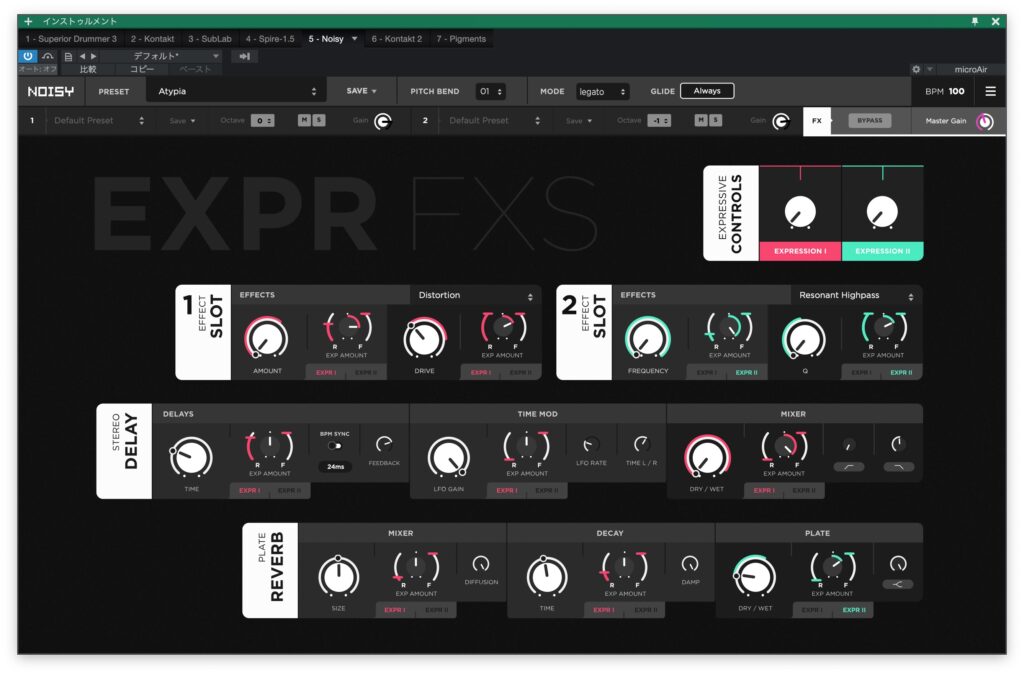Toggle the delay BPM Sync switch
1024x675 pixels.
coord(334,446)
